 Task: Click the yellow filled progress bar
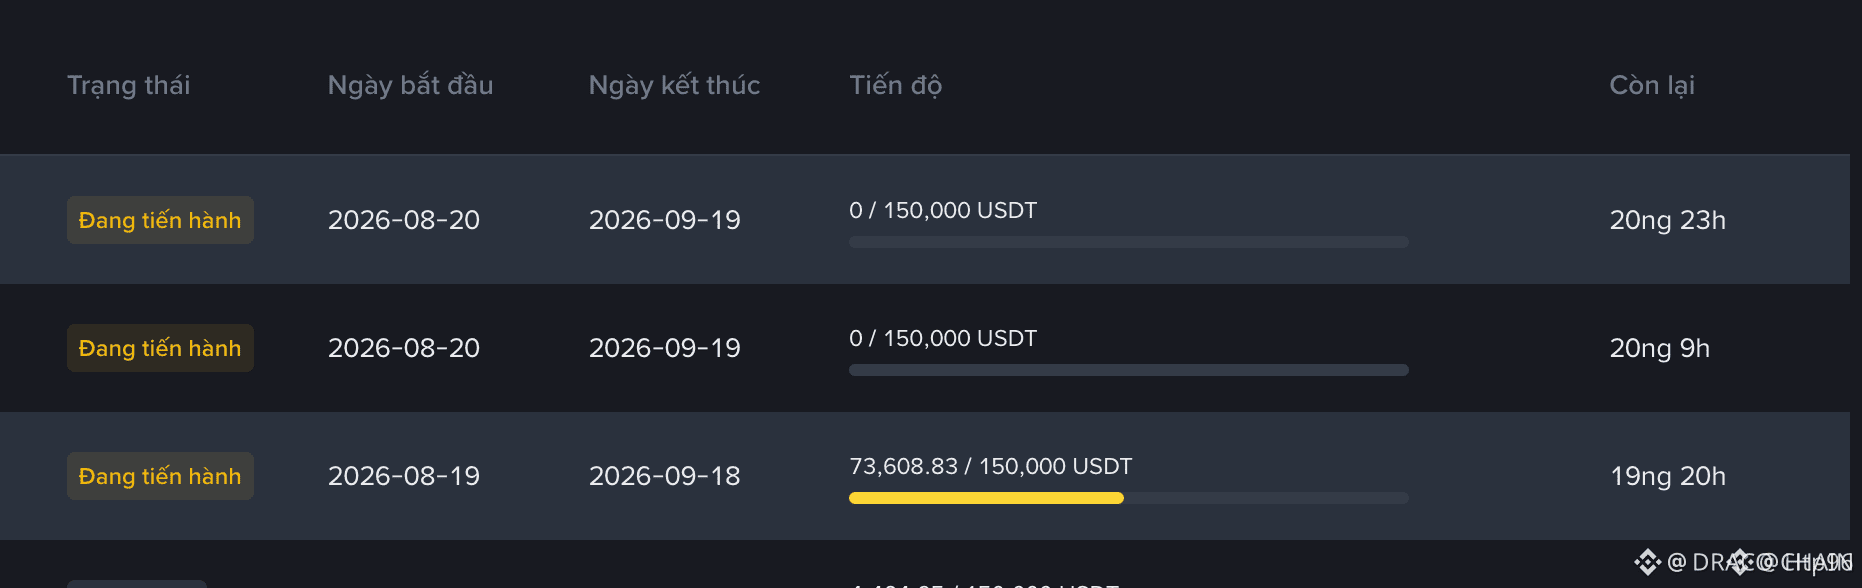click(986, 498)
